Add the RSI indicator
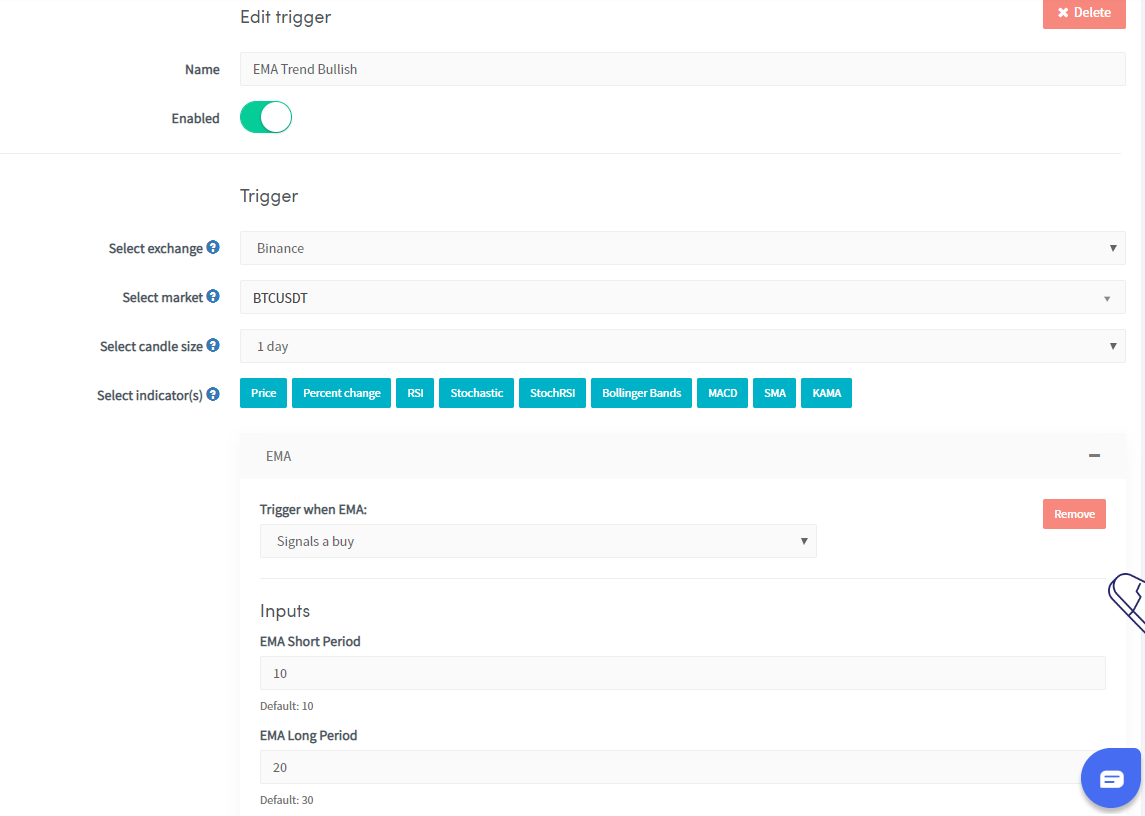1145x816 pixels. point(415,393)
